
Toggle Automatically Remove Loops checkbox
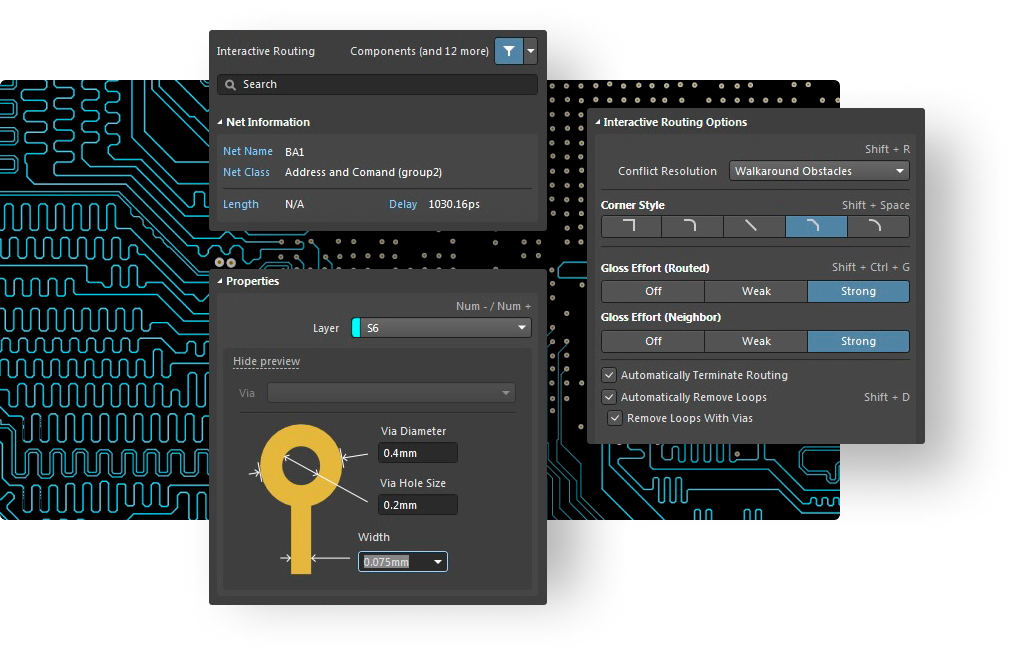coord(609,397)
